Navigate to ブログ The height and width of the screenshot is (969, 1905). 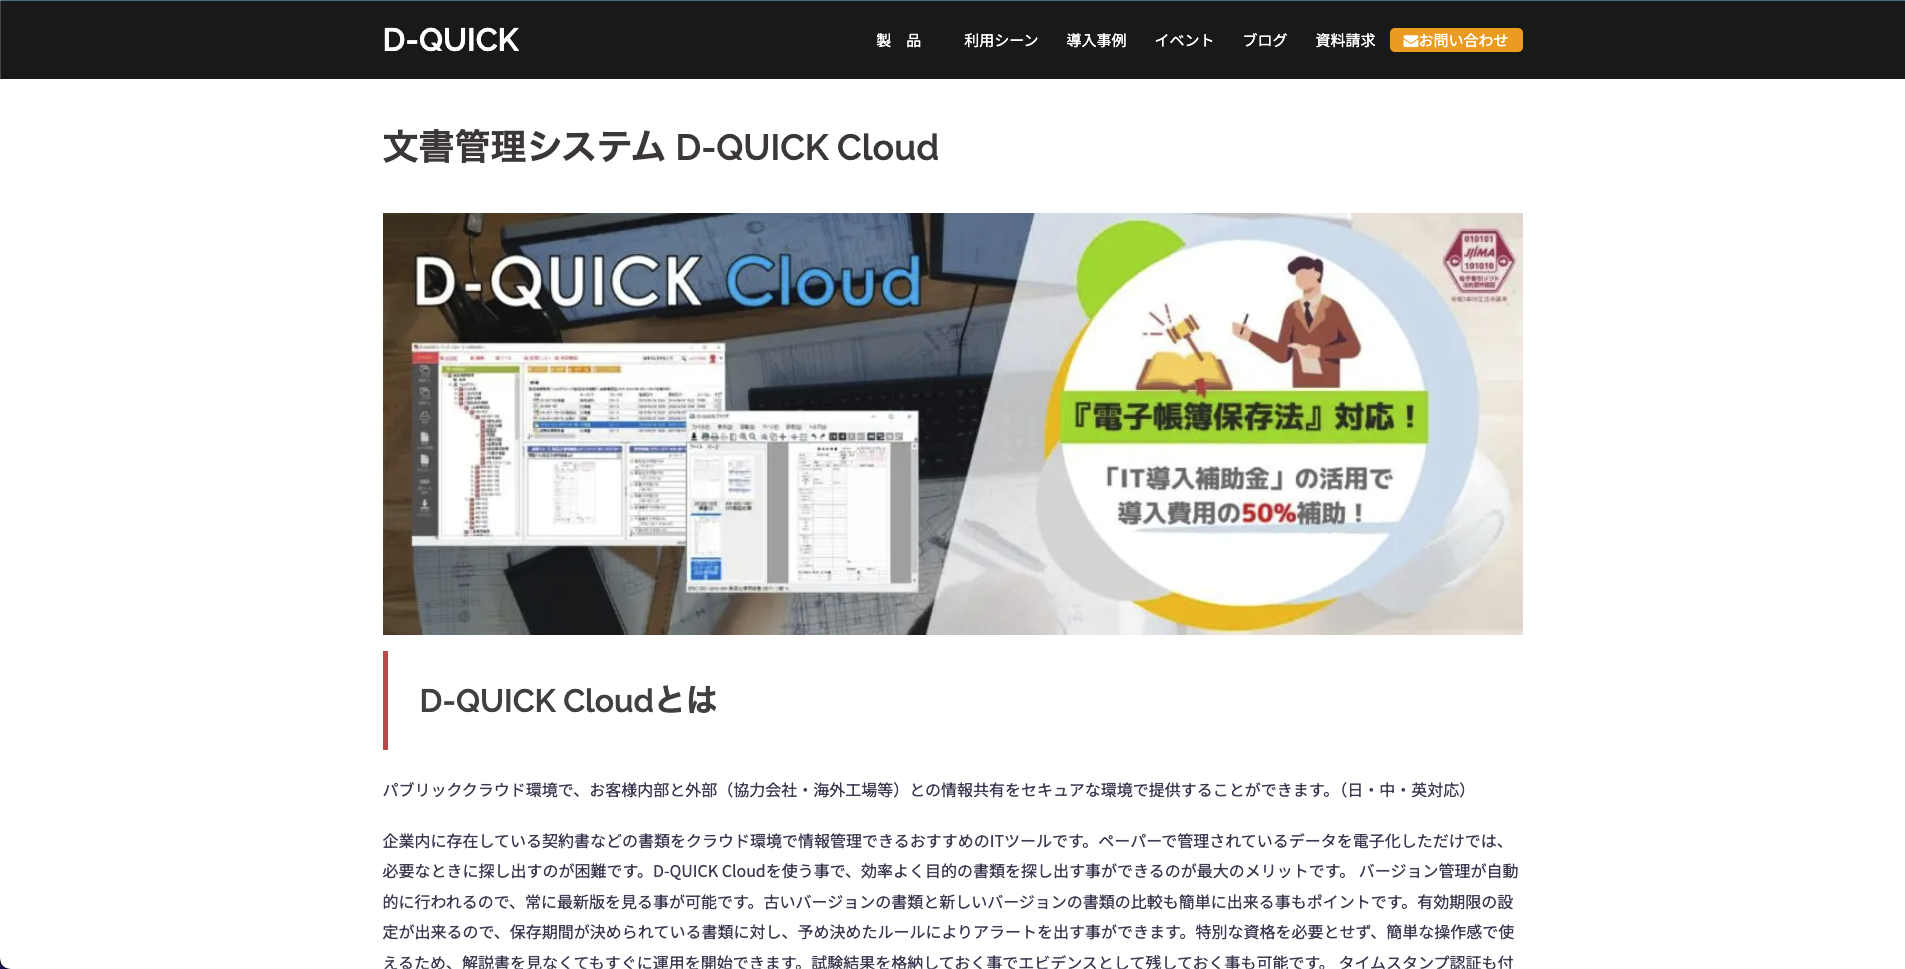point(1264,41)
